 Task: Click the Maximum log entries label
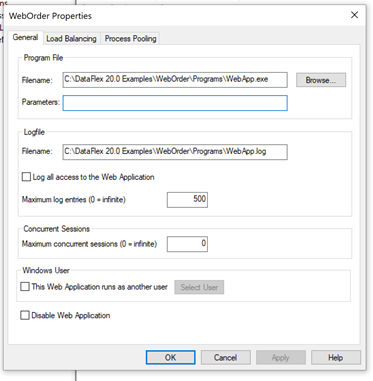pyautogui.click(x=74, y=200)
